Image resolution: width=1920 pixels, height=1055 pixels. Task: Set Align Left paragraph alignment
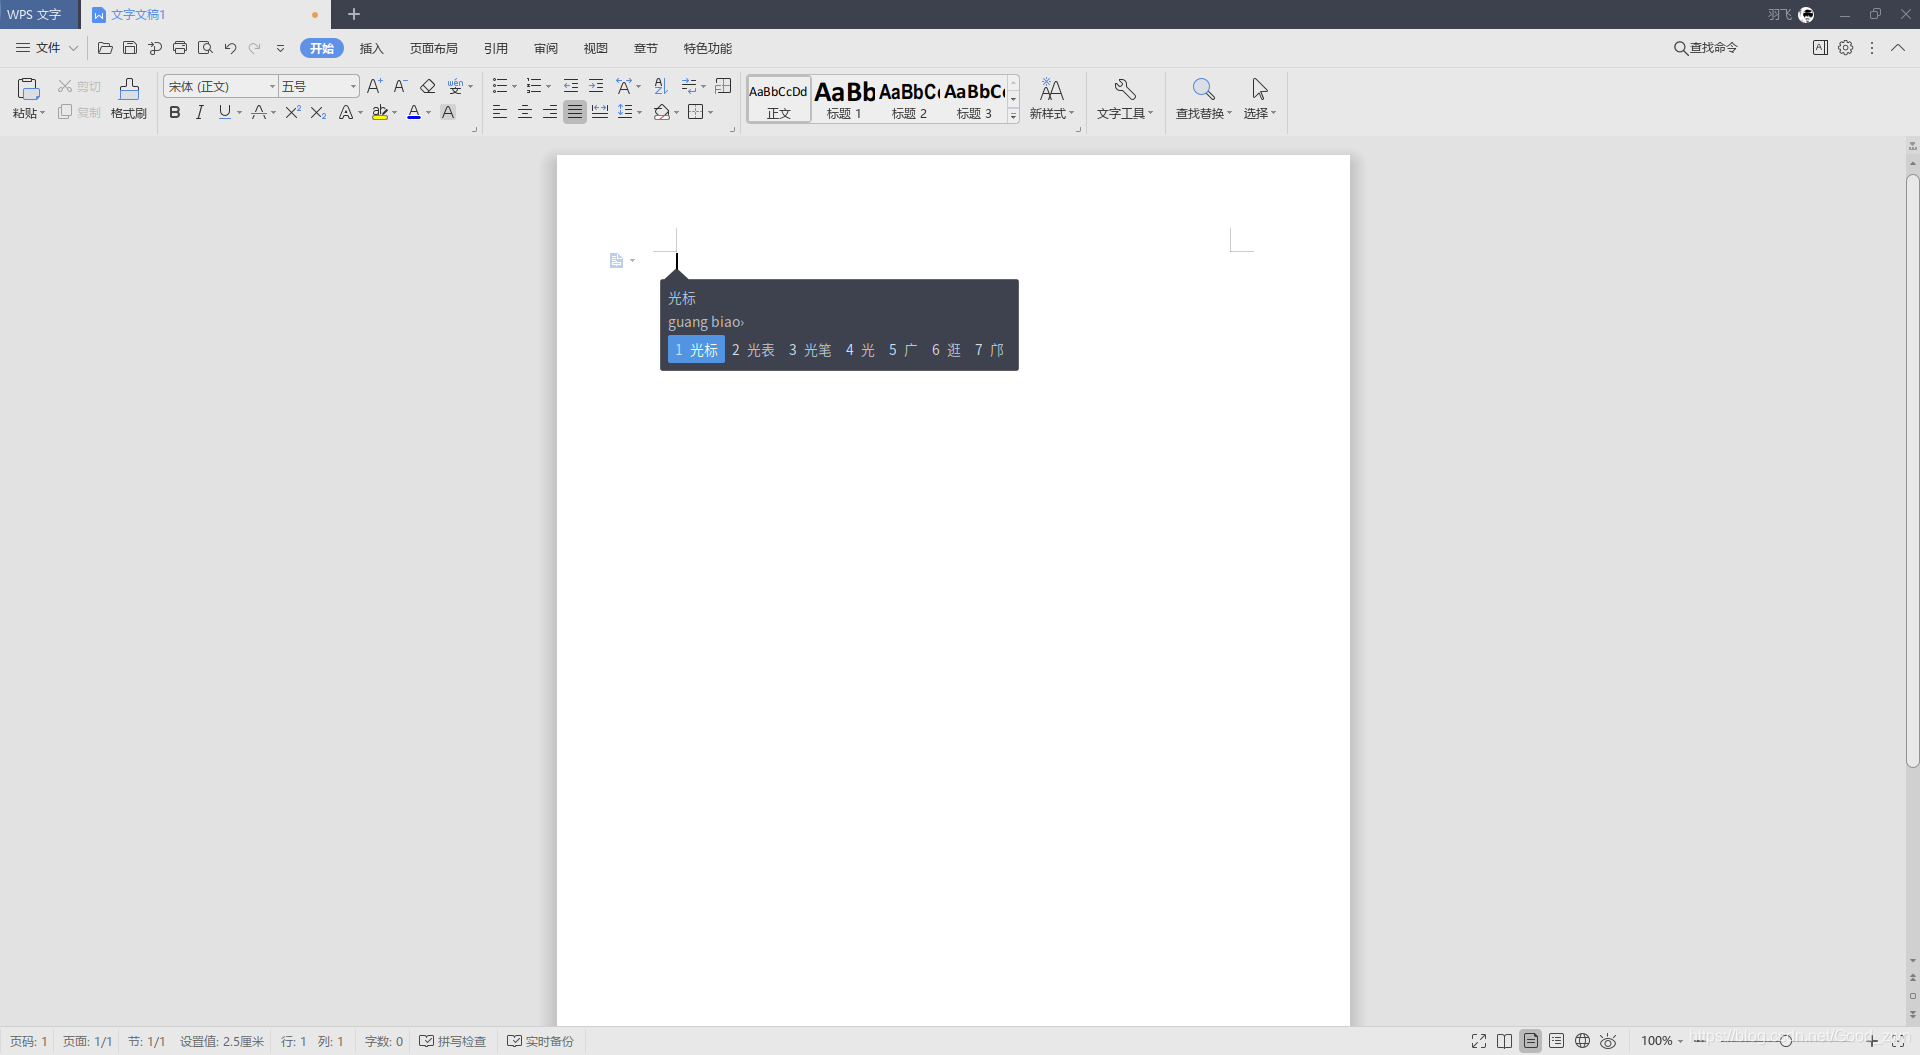(x=500, y=112)
